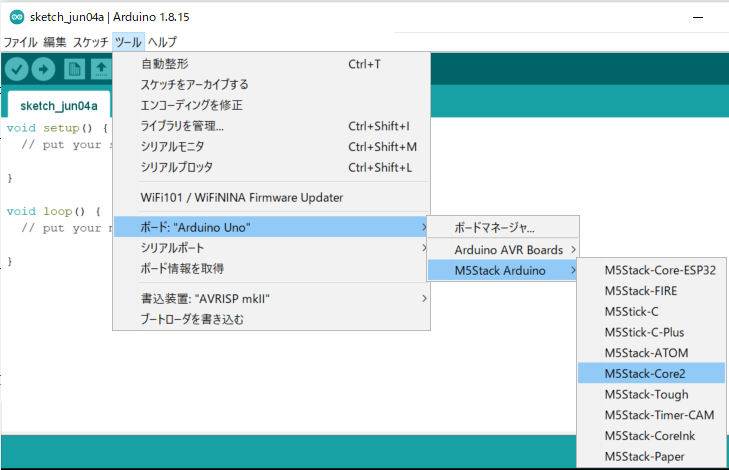Open シリアルモニタ

point(272,147)
